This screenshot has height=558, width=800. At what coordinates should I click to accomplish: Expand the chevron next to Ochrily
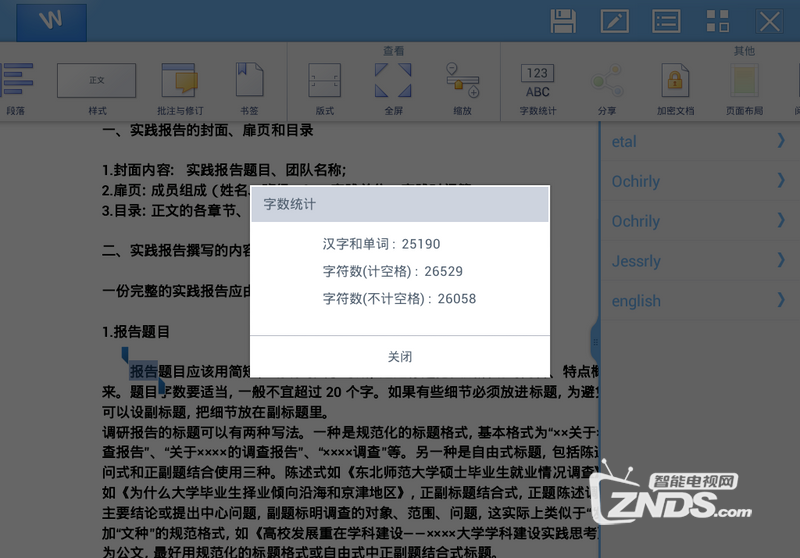tap(781, 220)
